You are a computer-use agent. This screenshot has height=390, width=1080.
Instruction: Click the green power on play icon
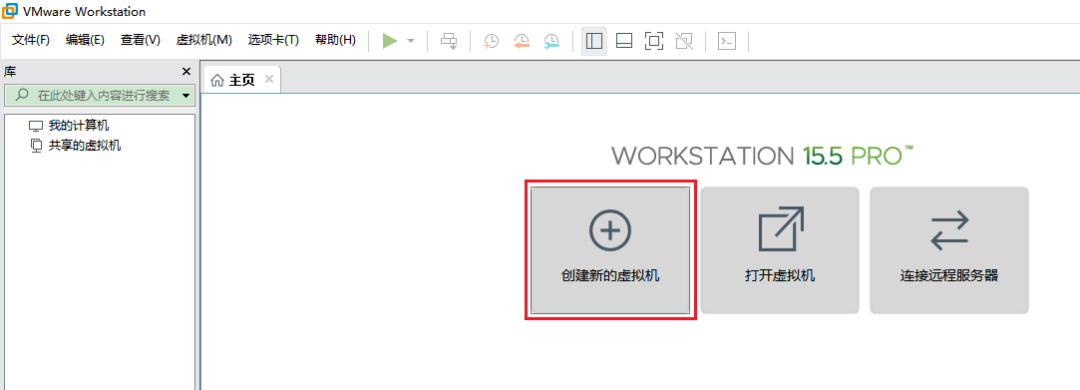coord(390,41)
